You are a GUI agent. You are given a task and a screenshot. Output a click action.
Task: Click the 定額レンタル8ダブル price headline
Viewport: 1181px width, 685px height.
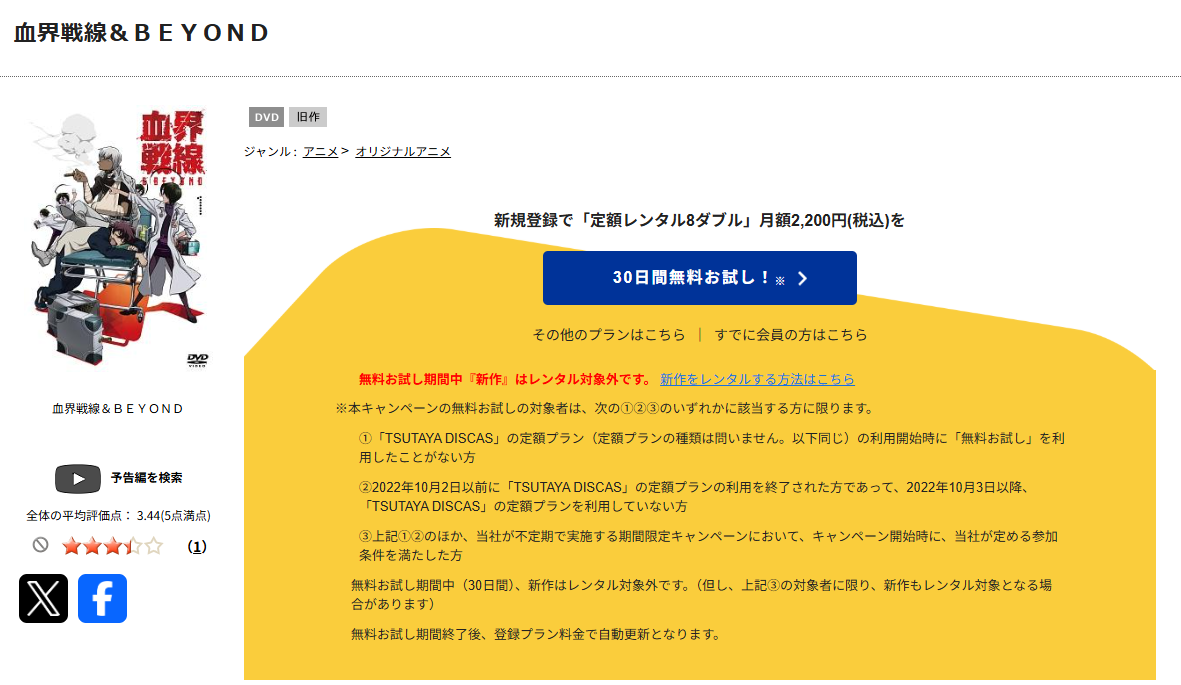tap(700, 220)
